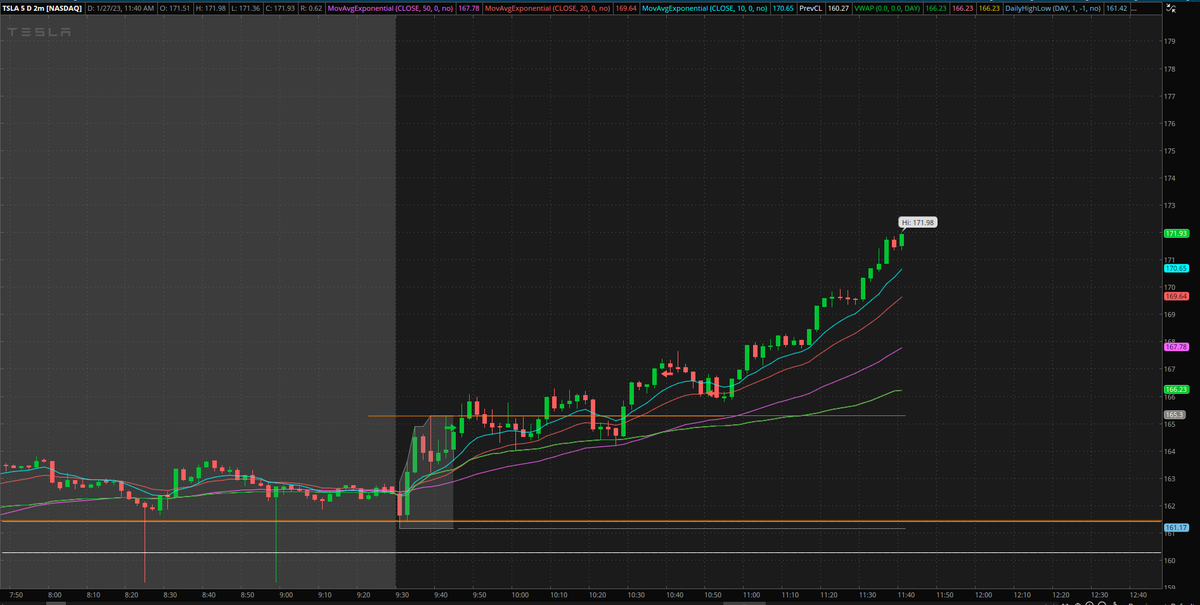Select the gray 165.3 price level bubble
The image size is (1200, 605).
click(x=1174, y=415)
